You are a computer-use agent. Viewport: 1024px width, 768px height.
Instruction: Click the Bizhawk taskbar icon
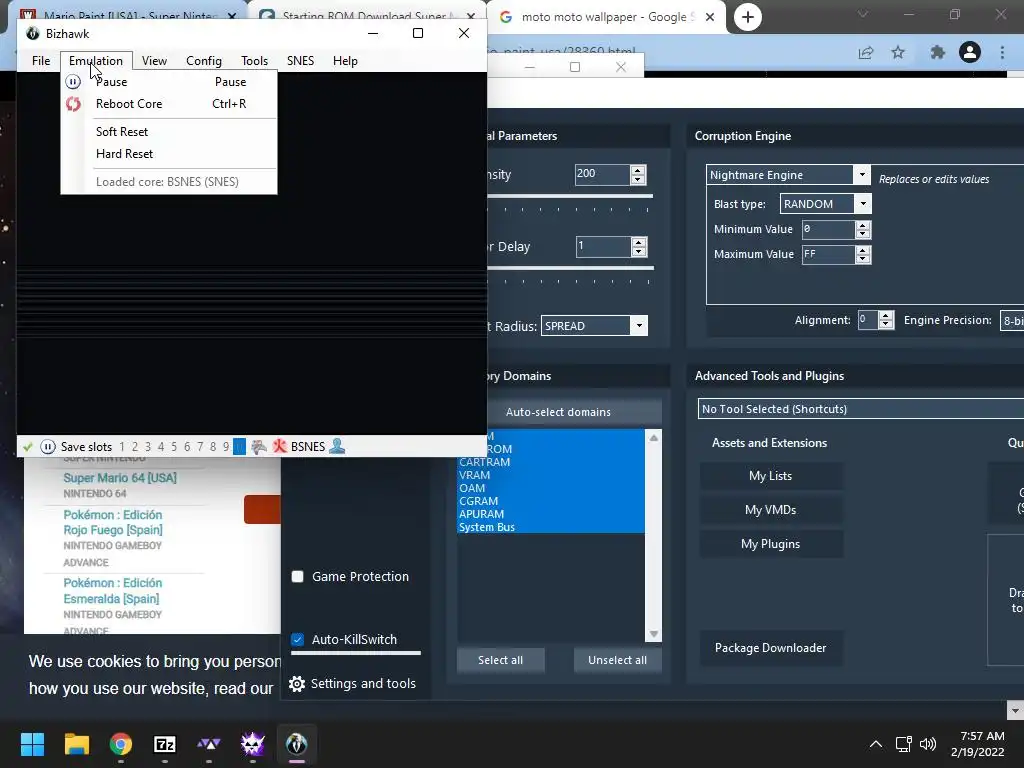296,744
